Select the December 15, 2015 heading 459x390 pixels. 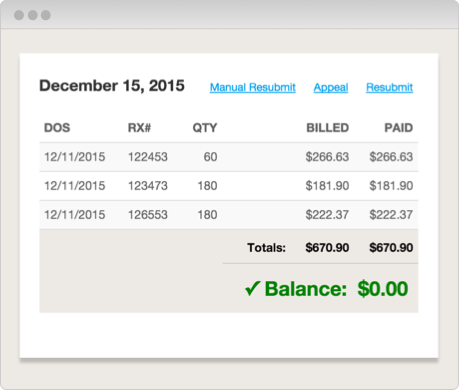click(x=112, y=86)
